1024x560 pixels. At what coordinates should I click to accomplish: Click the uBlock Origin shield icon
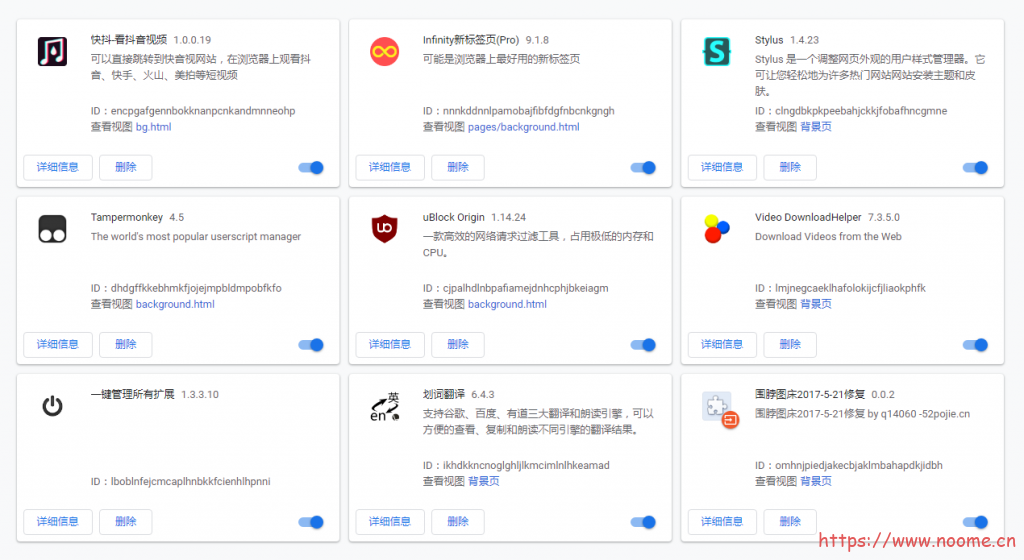click(385, 229)
